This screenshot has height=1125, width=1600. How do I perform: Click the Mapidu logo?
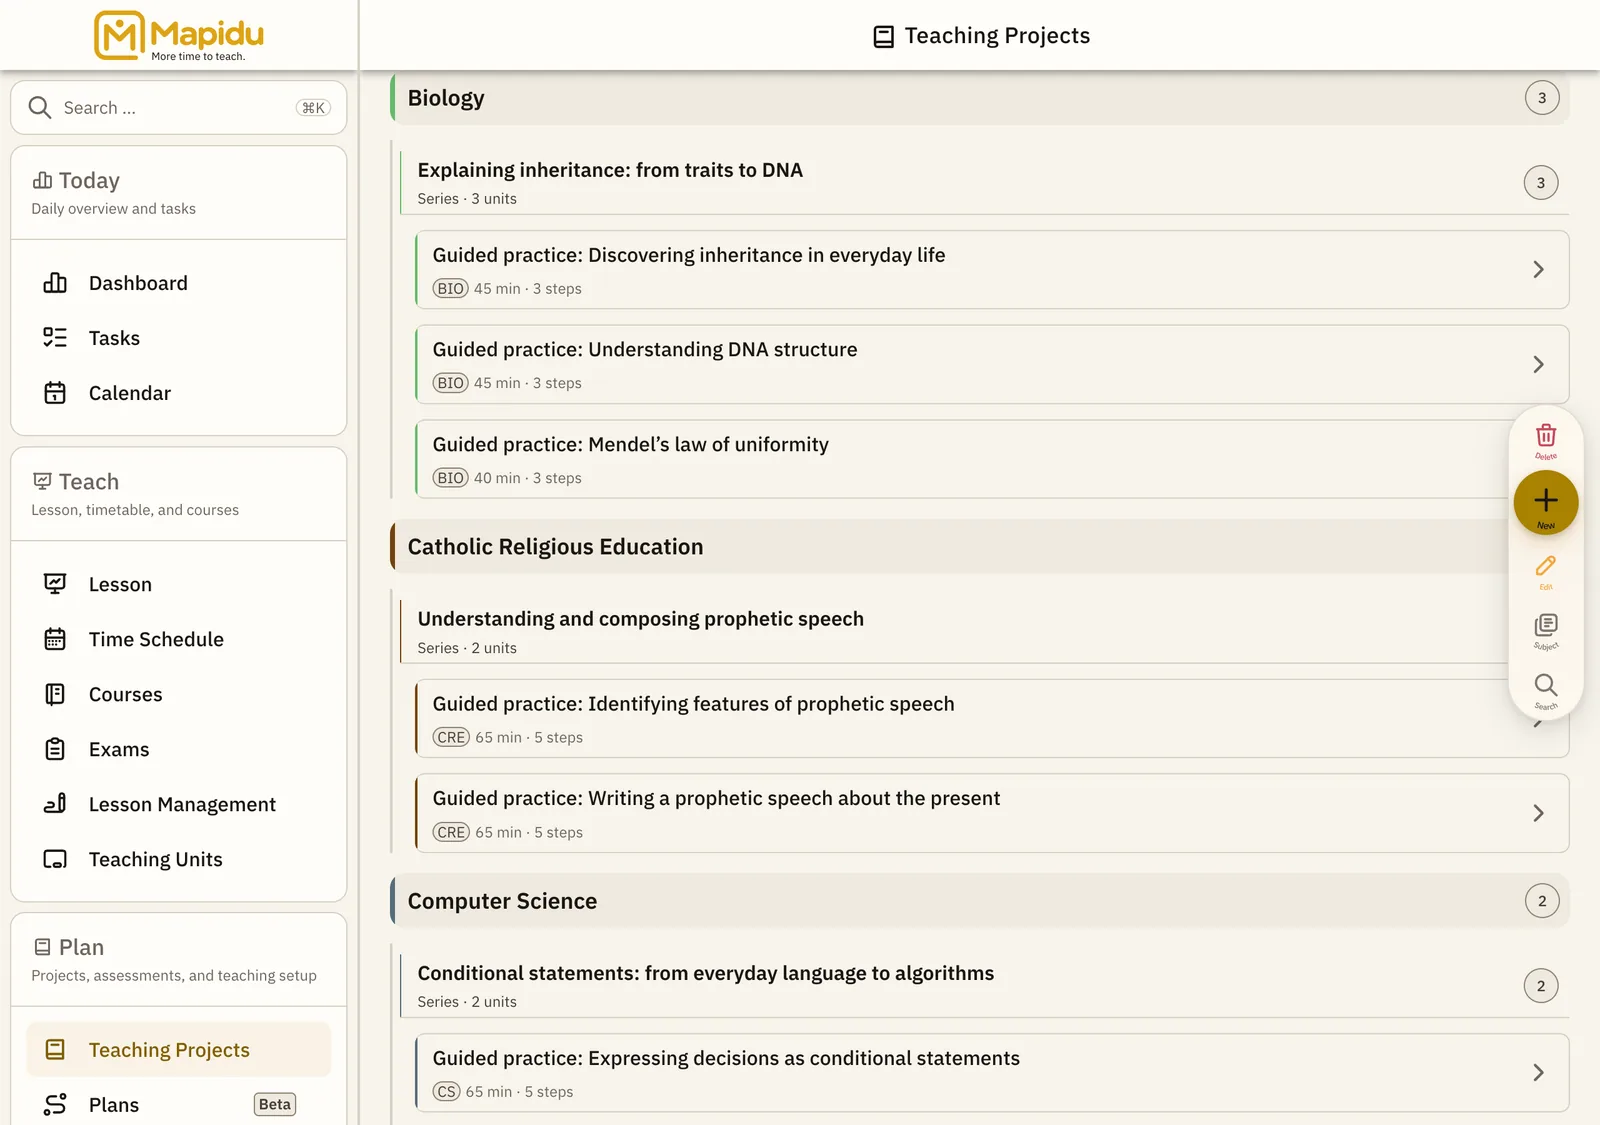[179, 35]
